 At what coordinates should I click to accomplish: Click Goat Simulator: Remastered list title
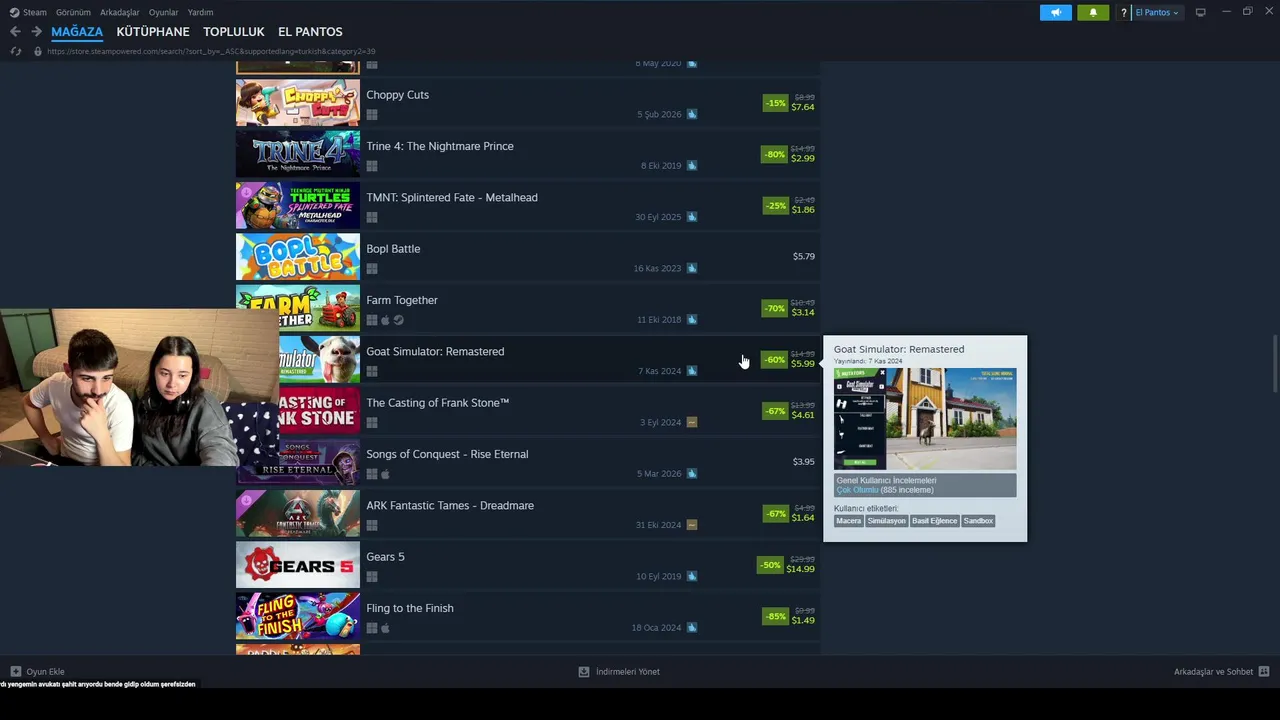click(x=435, y=351)
